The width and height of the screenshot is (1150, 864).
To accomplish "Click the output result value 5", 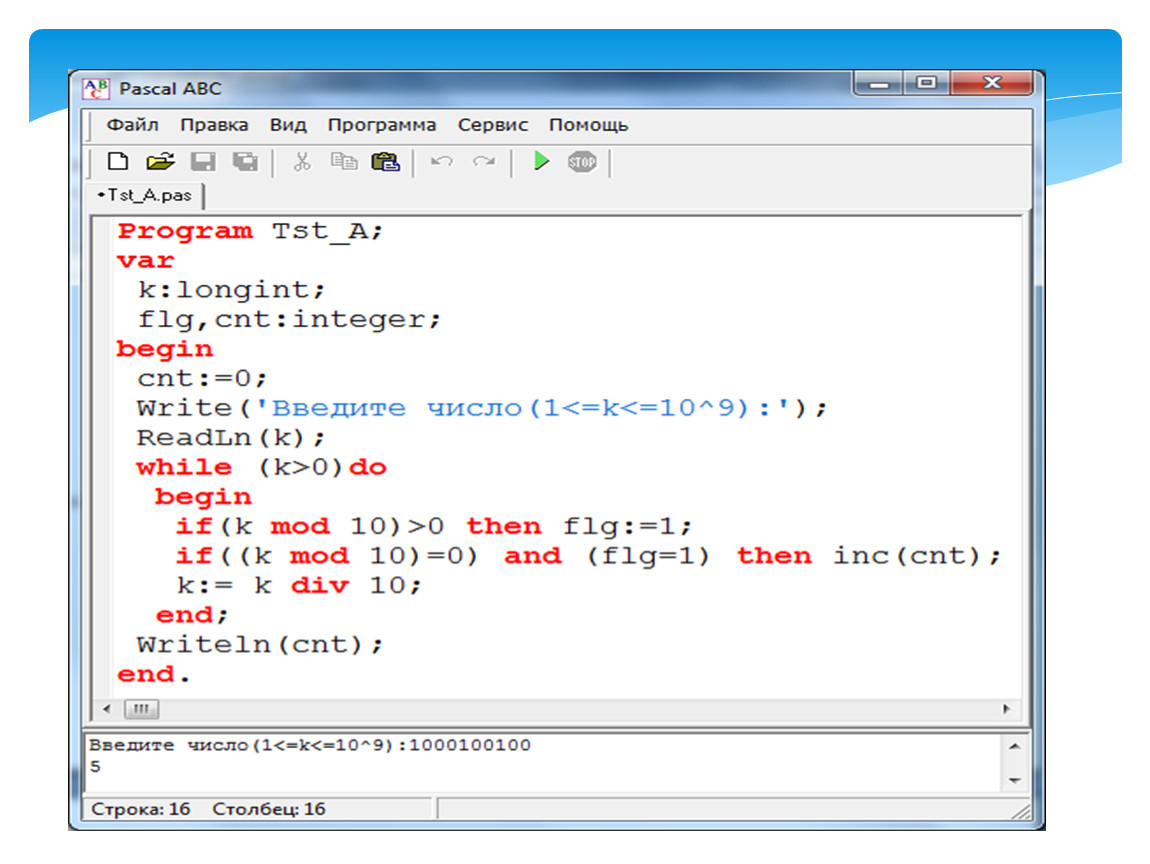I will click(95, 766).
